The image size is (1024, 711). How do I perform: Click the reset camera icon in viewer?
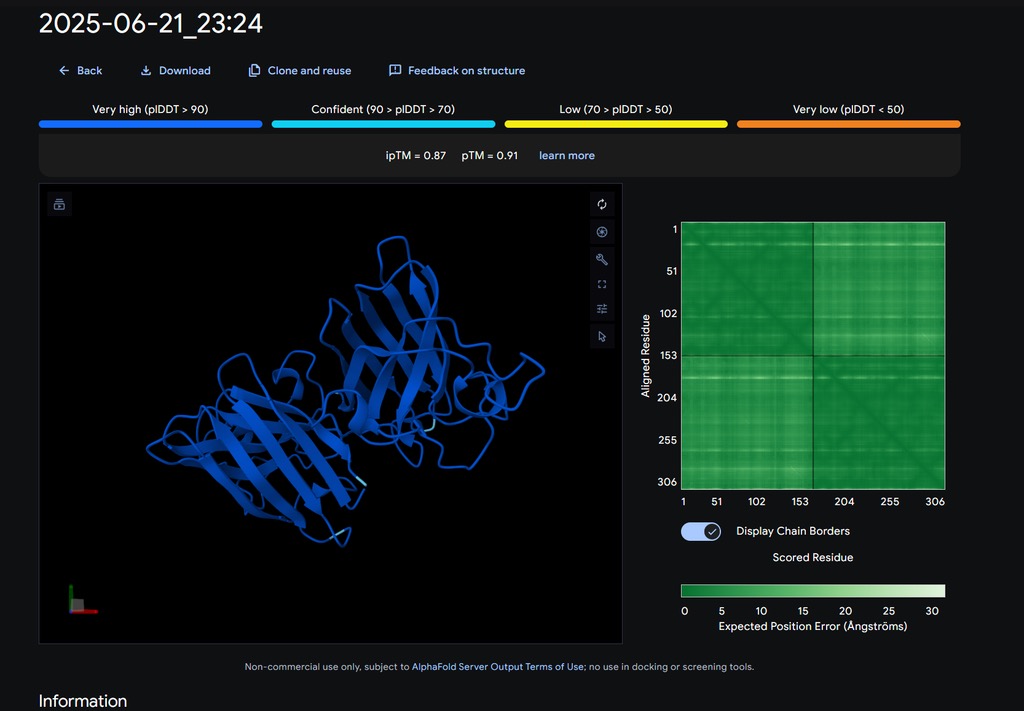coord(601,204)
